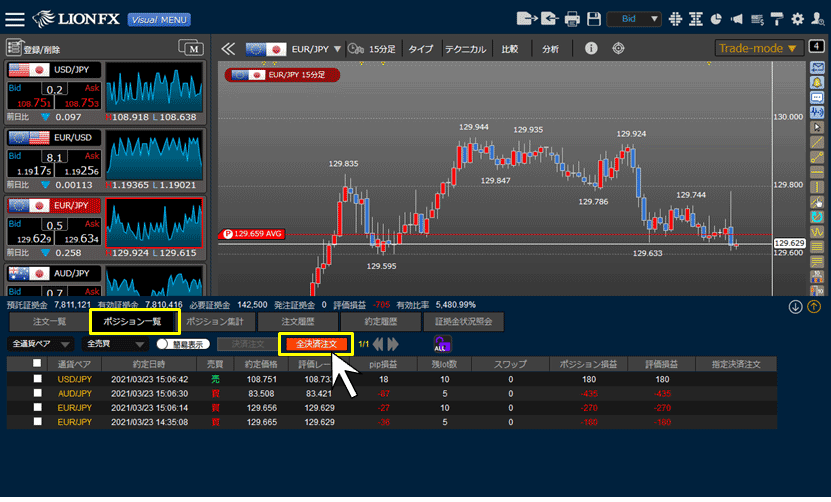The height and width of the screenshot is (502, 831).
Task: Click the cyan refresh circle tool
Action: pyautogui.click(x=817, y=217)
